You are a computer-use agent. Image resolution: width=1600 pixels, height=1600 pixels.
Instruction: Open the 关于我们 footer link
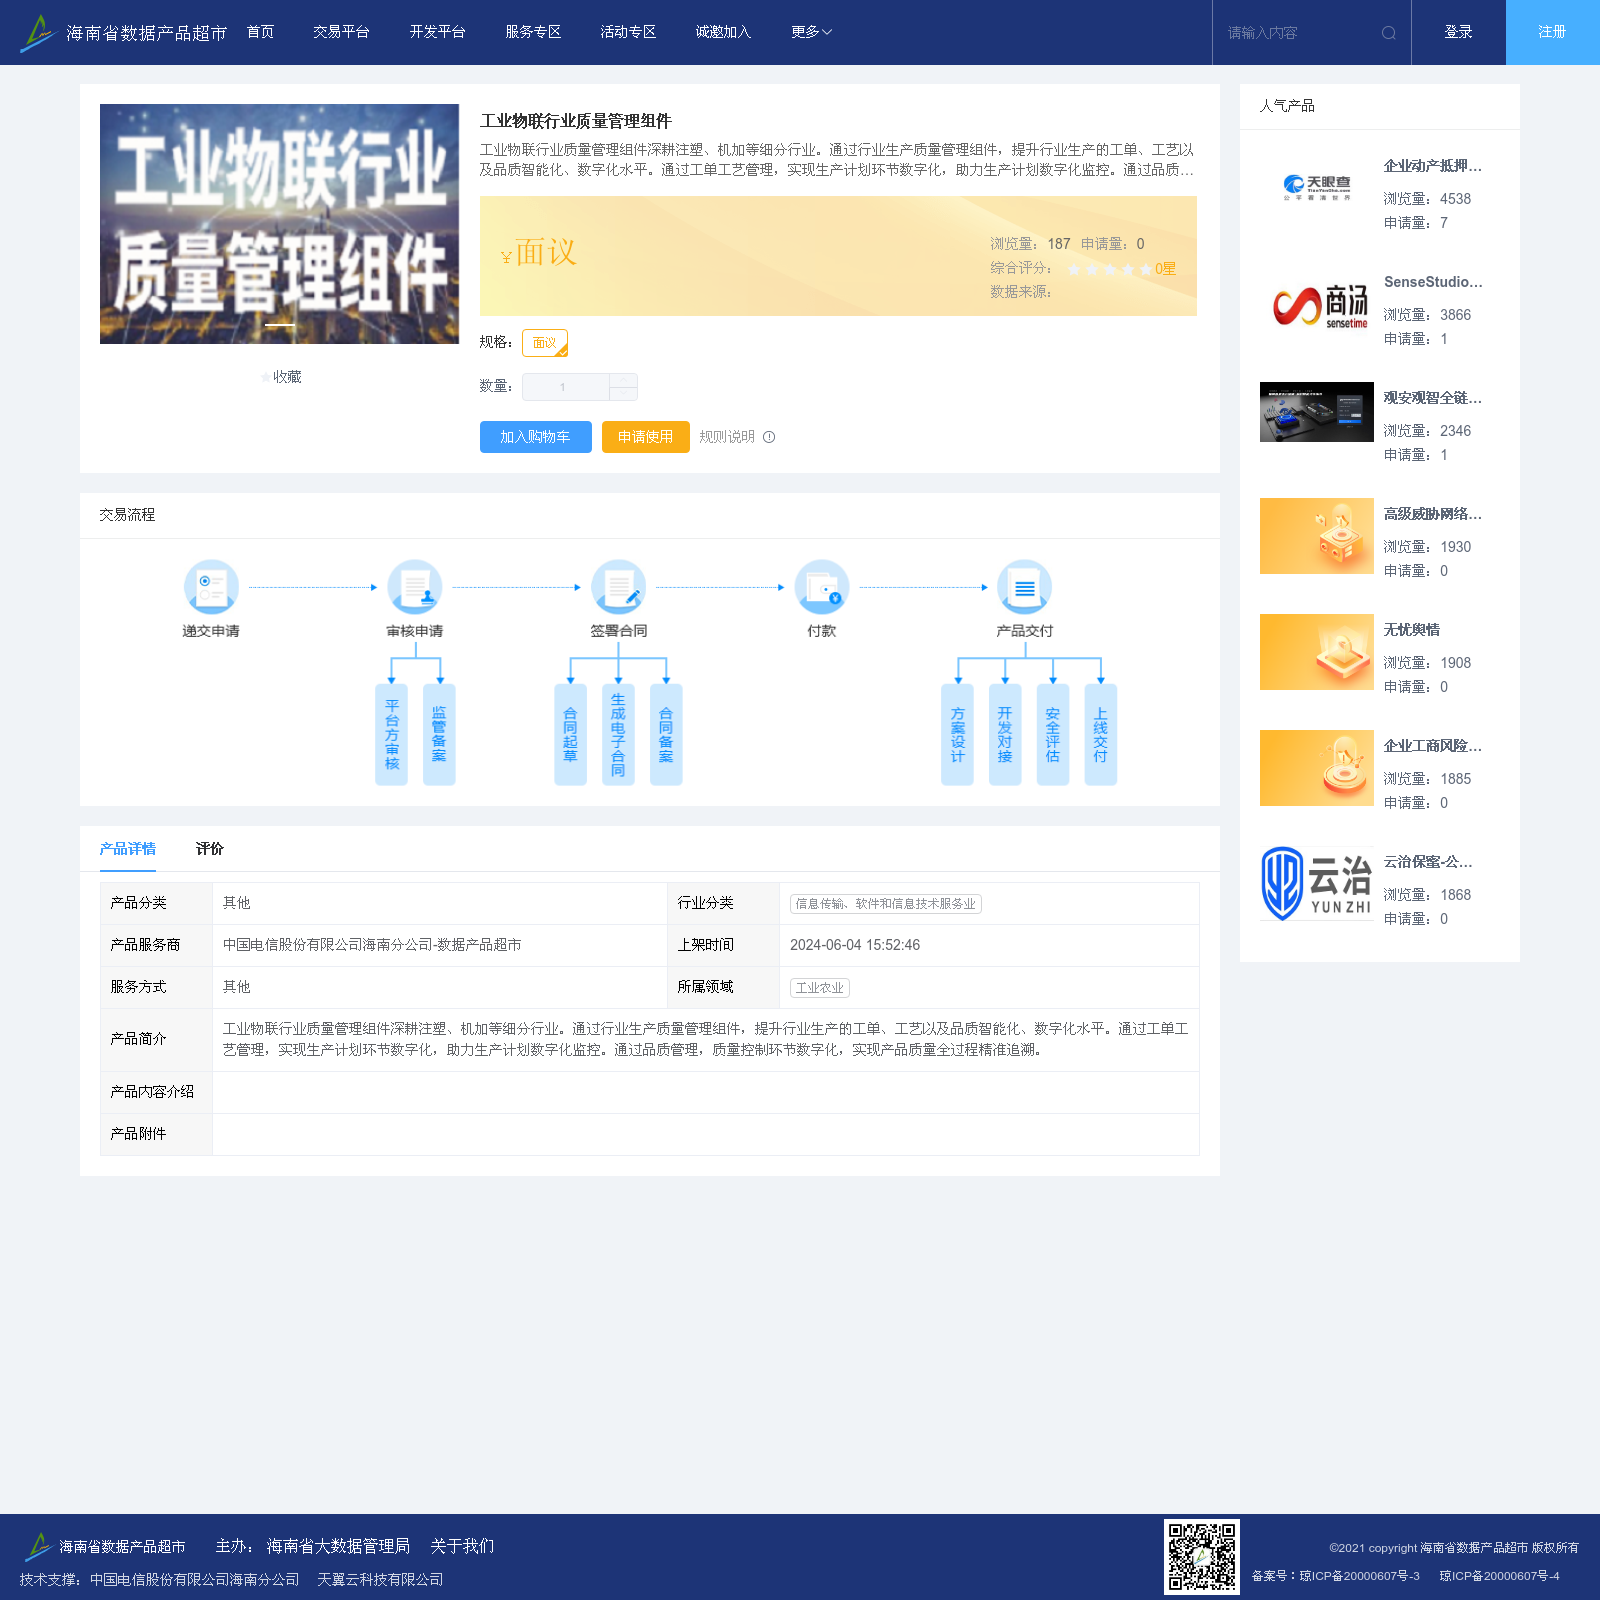pyautogui.click(x=462, y=1546)
